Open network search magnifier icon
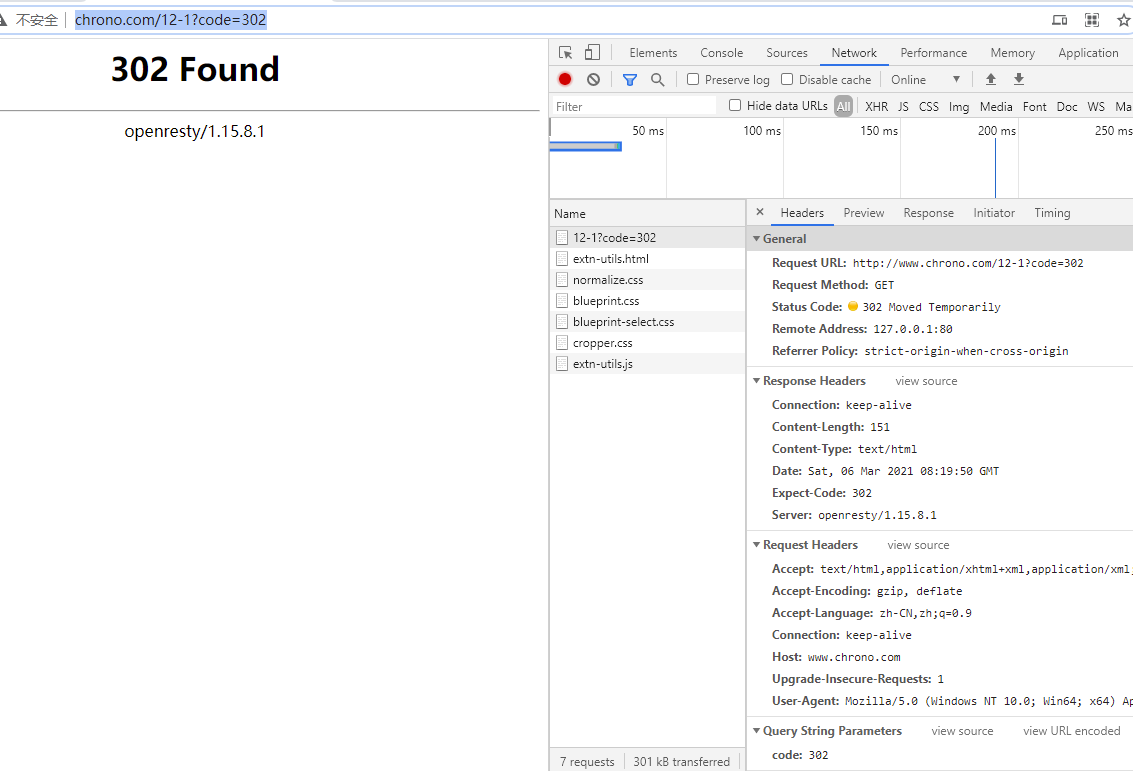1133x771 pixels. coord(657,80)
